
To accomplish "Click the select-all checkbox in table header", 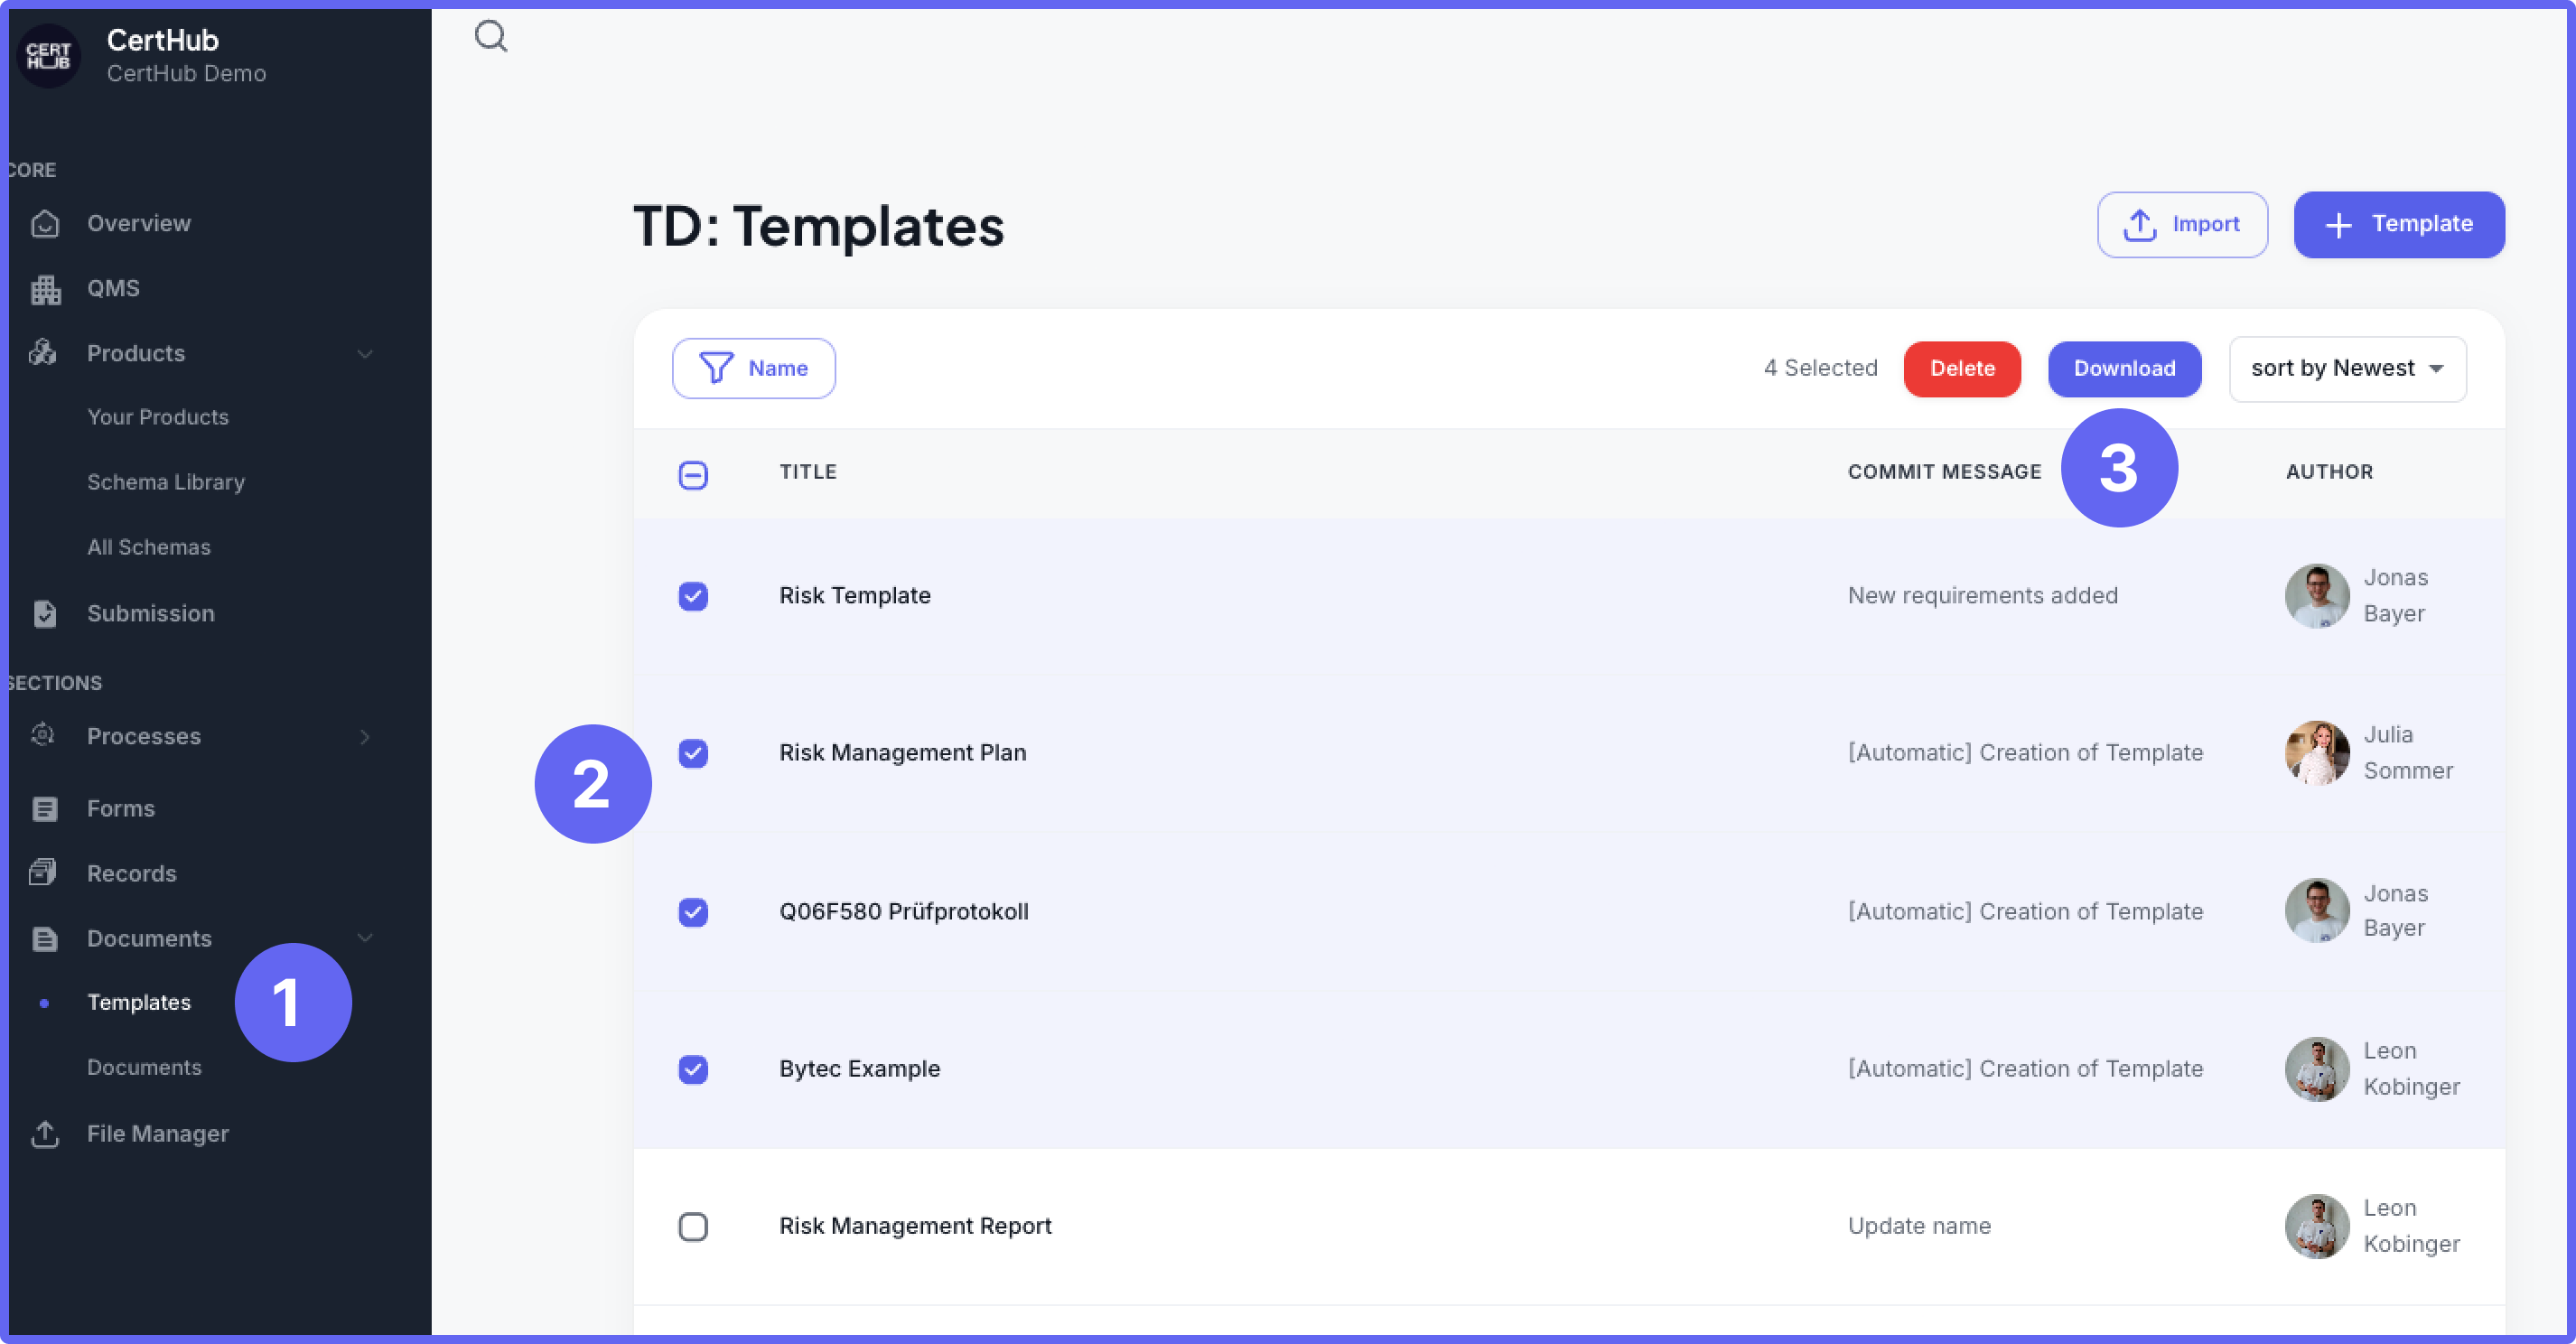I will (693, 474).
